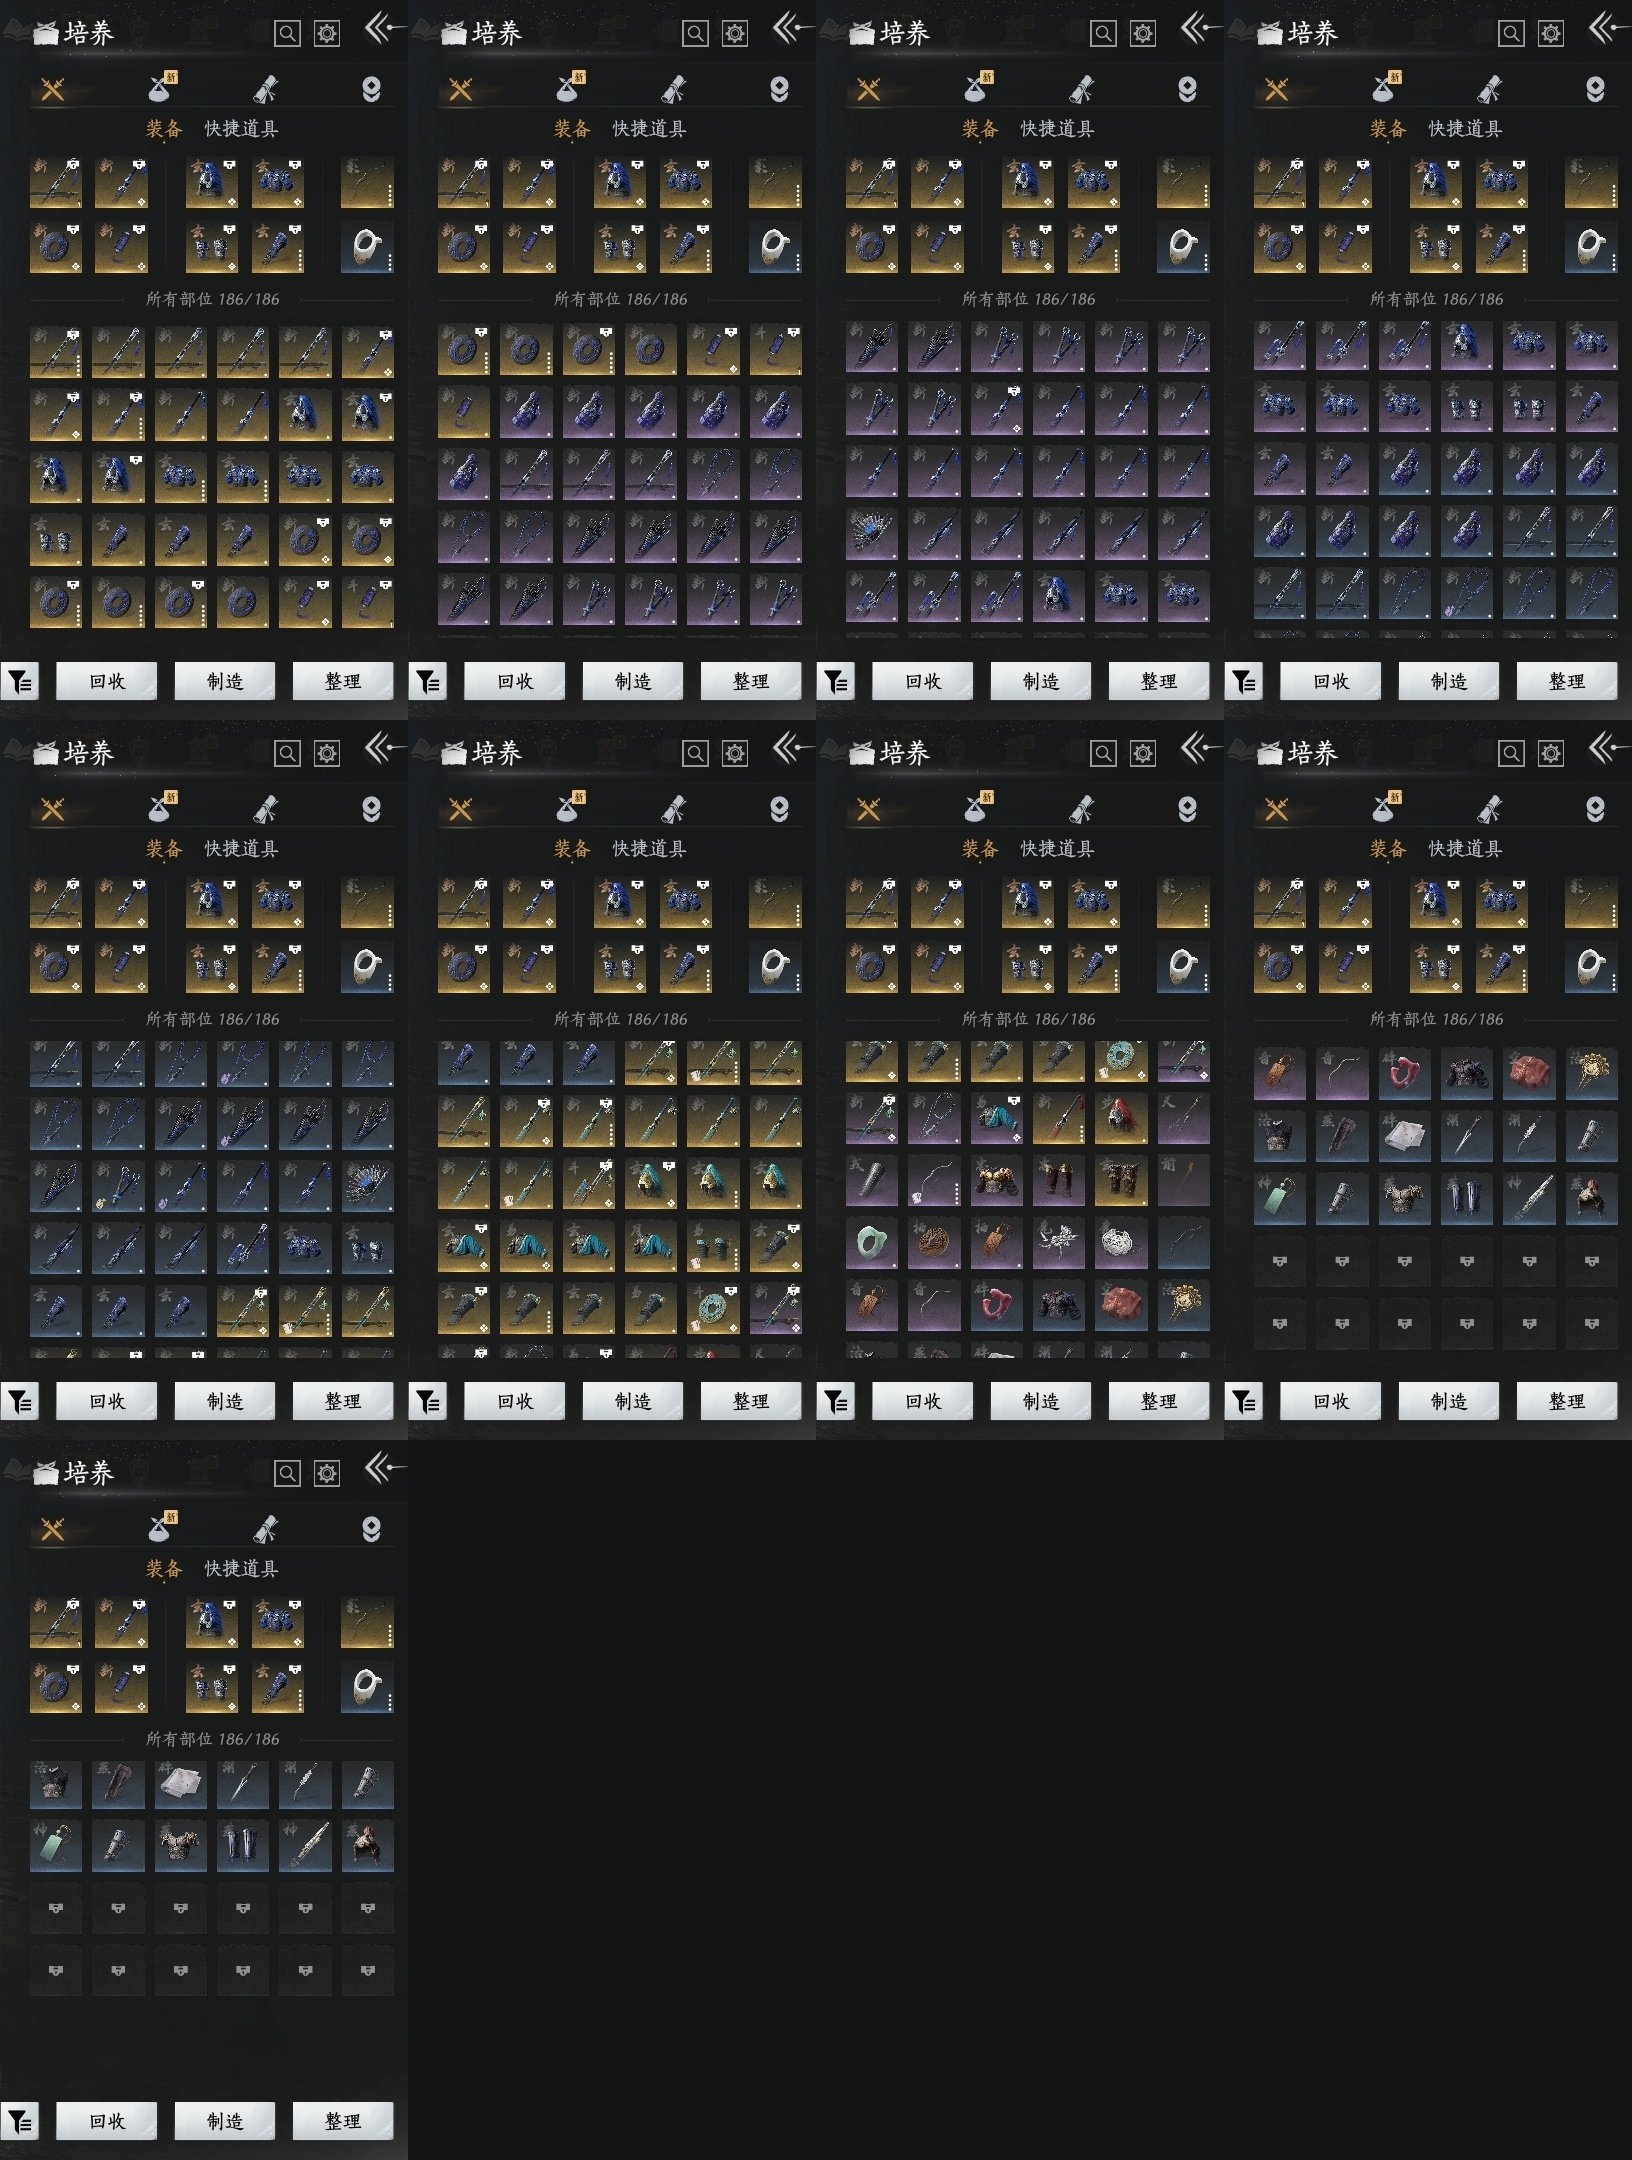Open the settings gear in the bottom-left panel
Screen dimensions: 1632x2160
(x=327, y=1474)
